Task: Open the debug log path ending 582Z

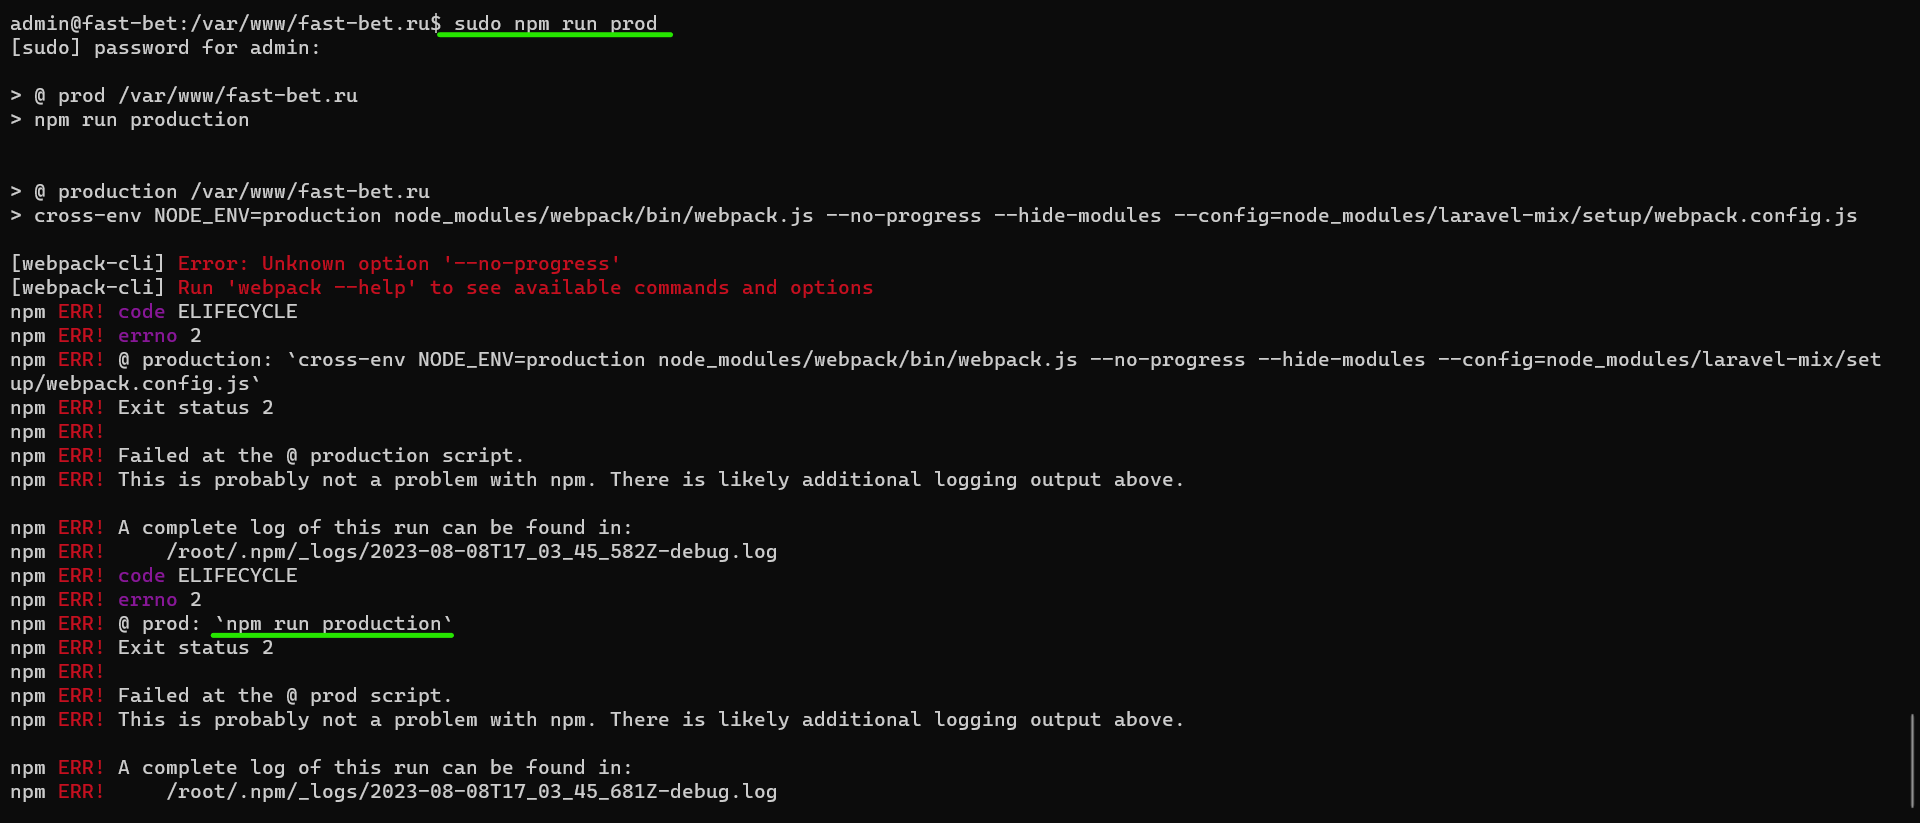Action: pos(471,552)
